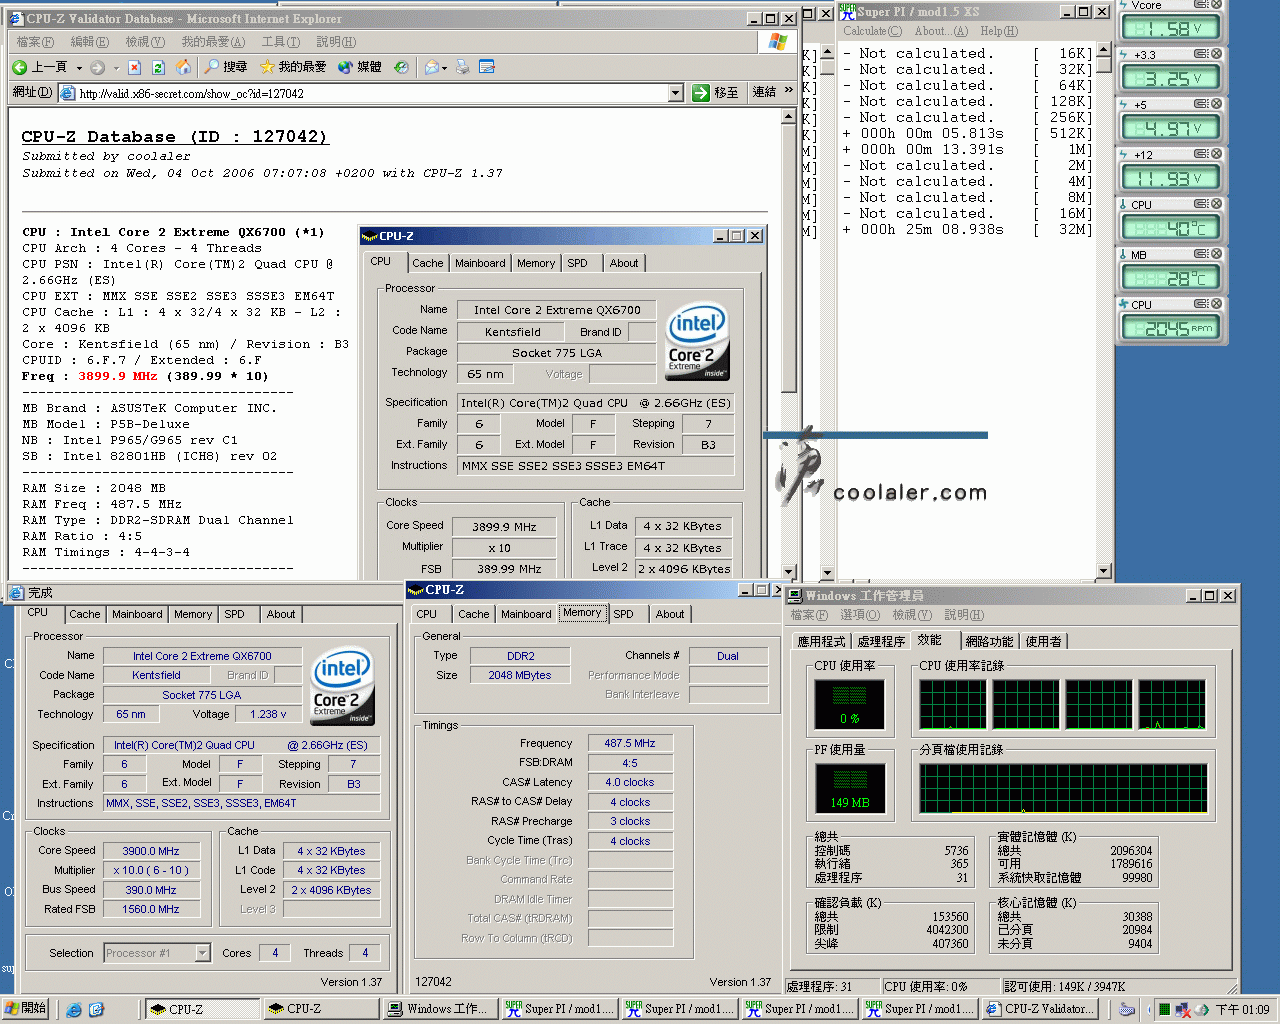Switch to Users (使用者) tab in Task Manager
Viewport: 1280px width, 1024px height.
click(x=1043, y=641)
